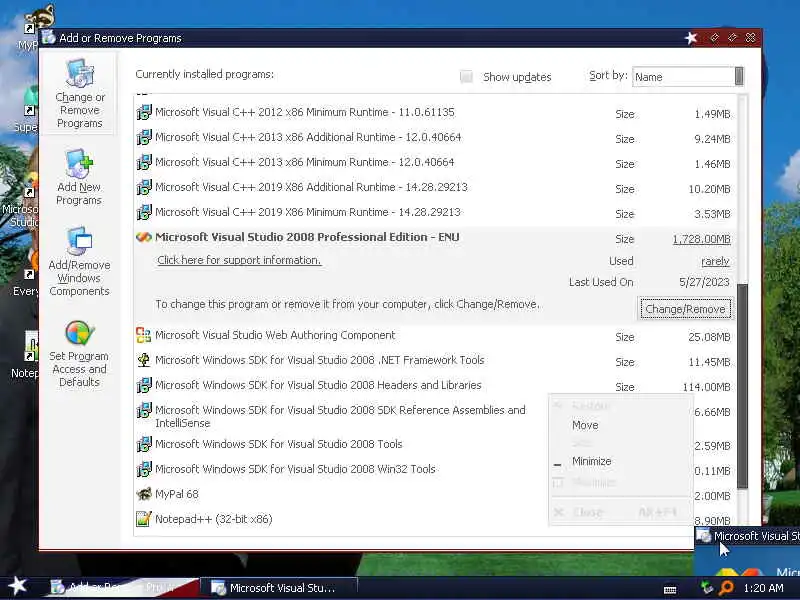Click the star icon in title bar
The image size is (800, 600).
pos(691,38)
